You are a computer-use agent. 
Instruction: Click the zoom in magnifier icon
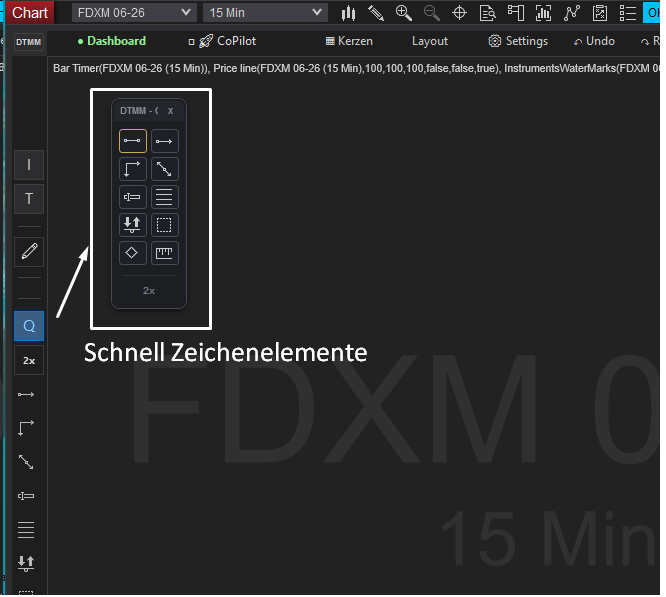click(404, 13)
